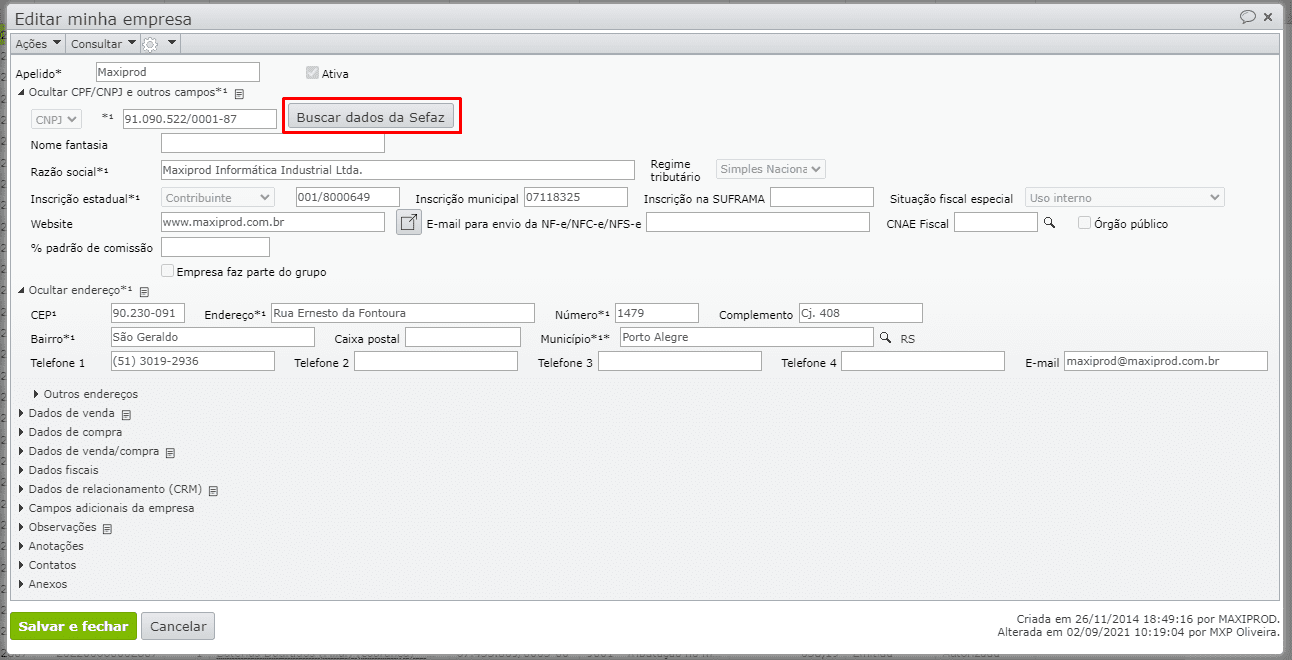This screenshot has height=660, width=1292.
Task: Open dropdown arrow next to gear icon
Action: point(172,43)
